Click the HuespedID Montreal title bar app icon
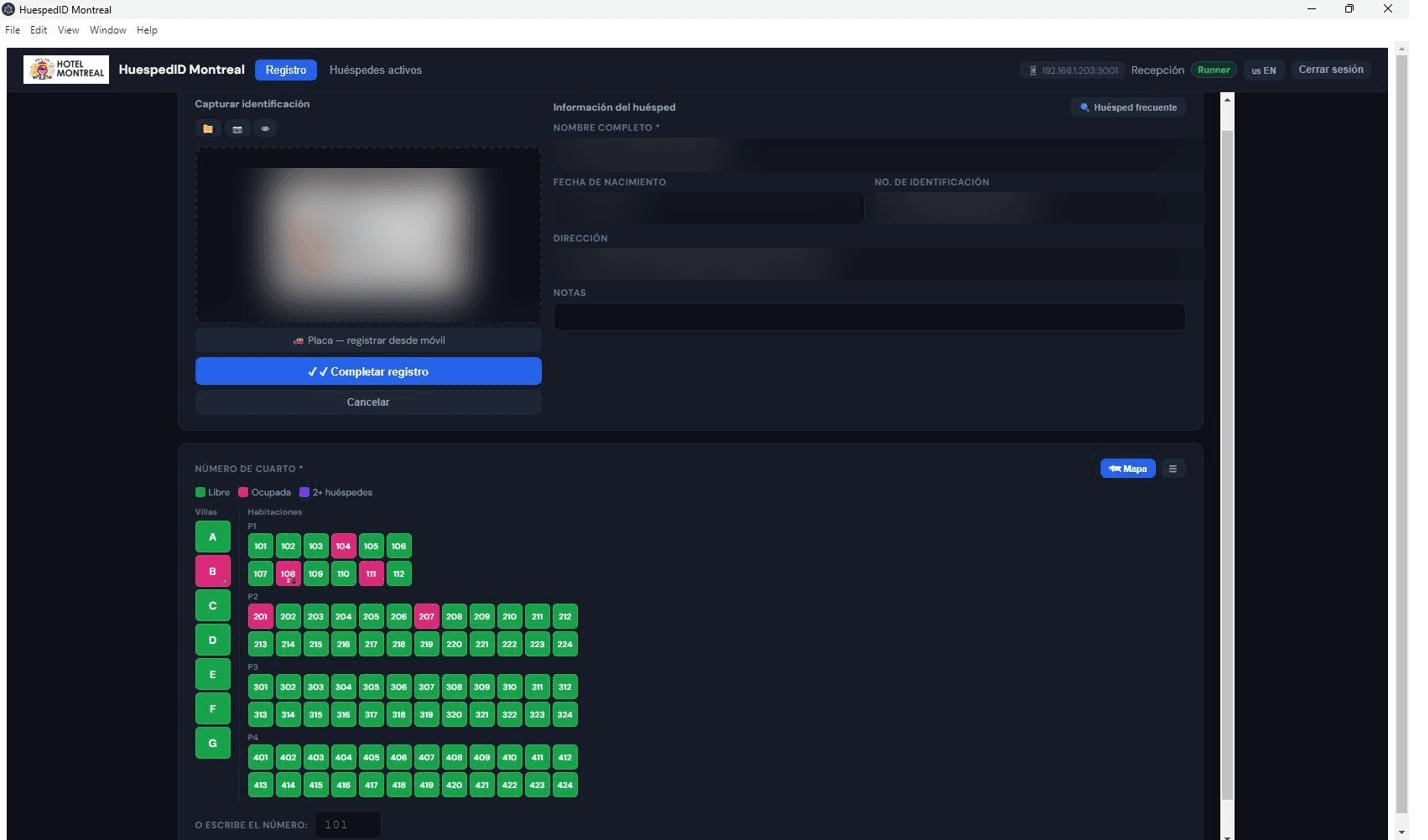 (9, 9)
